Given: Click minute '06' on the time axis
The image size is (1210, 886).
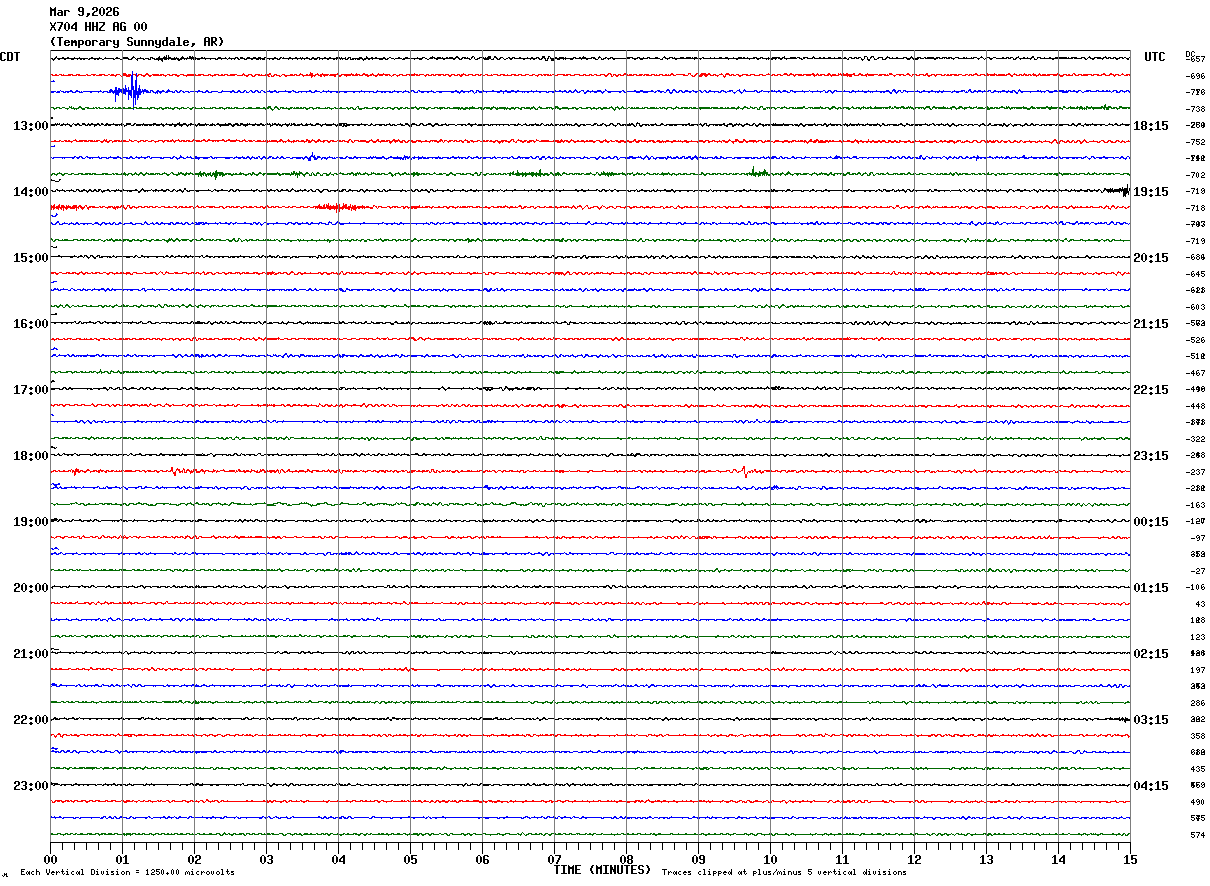Looking at the screenshot, I should click(x=482, y=859).
